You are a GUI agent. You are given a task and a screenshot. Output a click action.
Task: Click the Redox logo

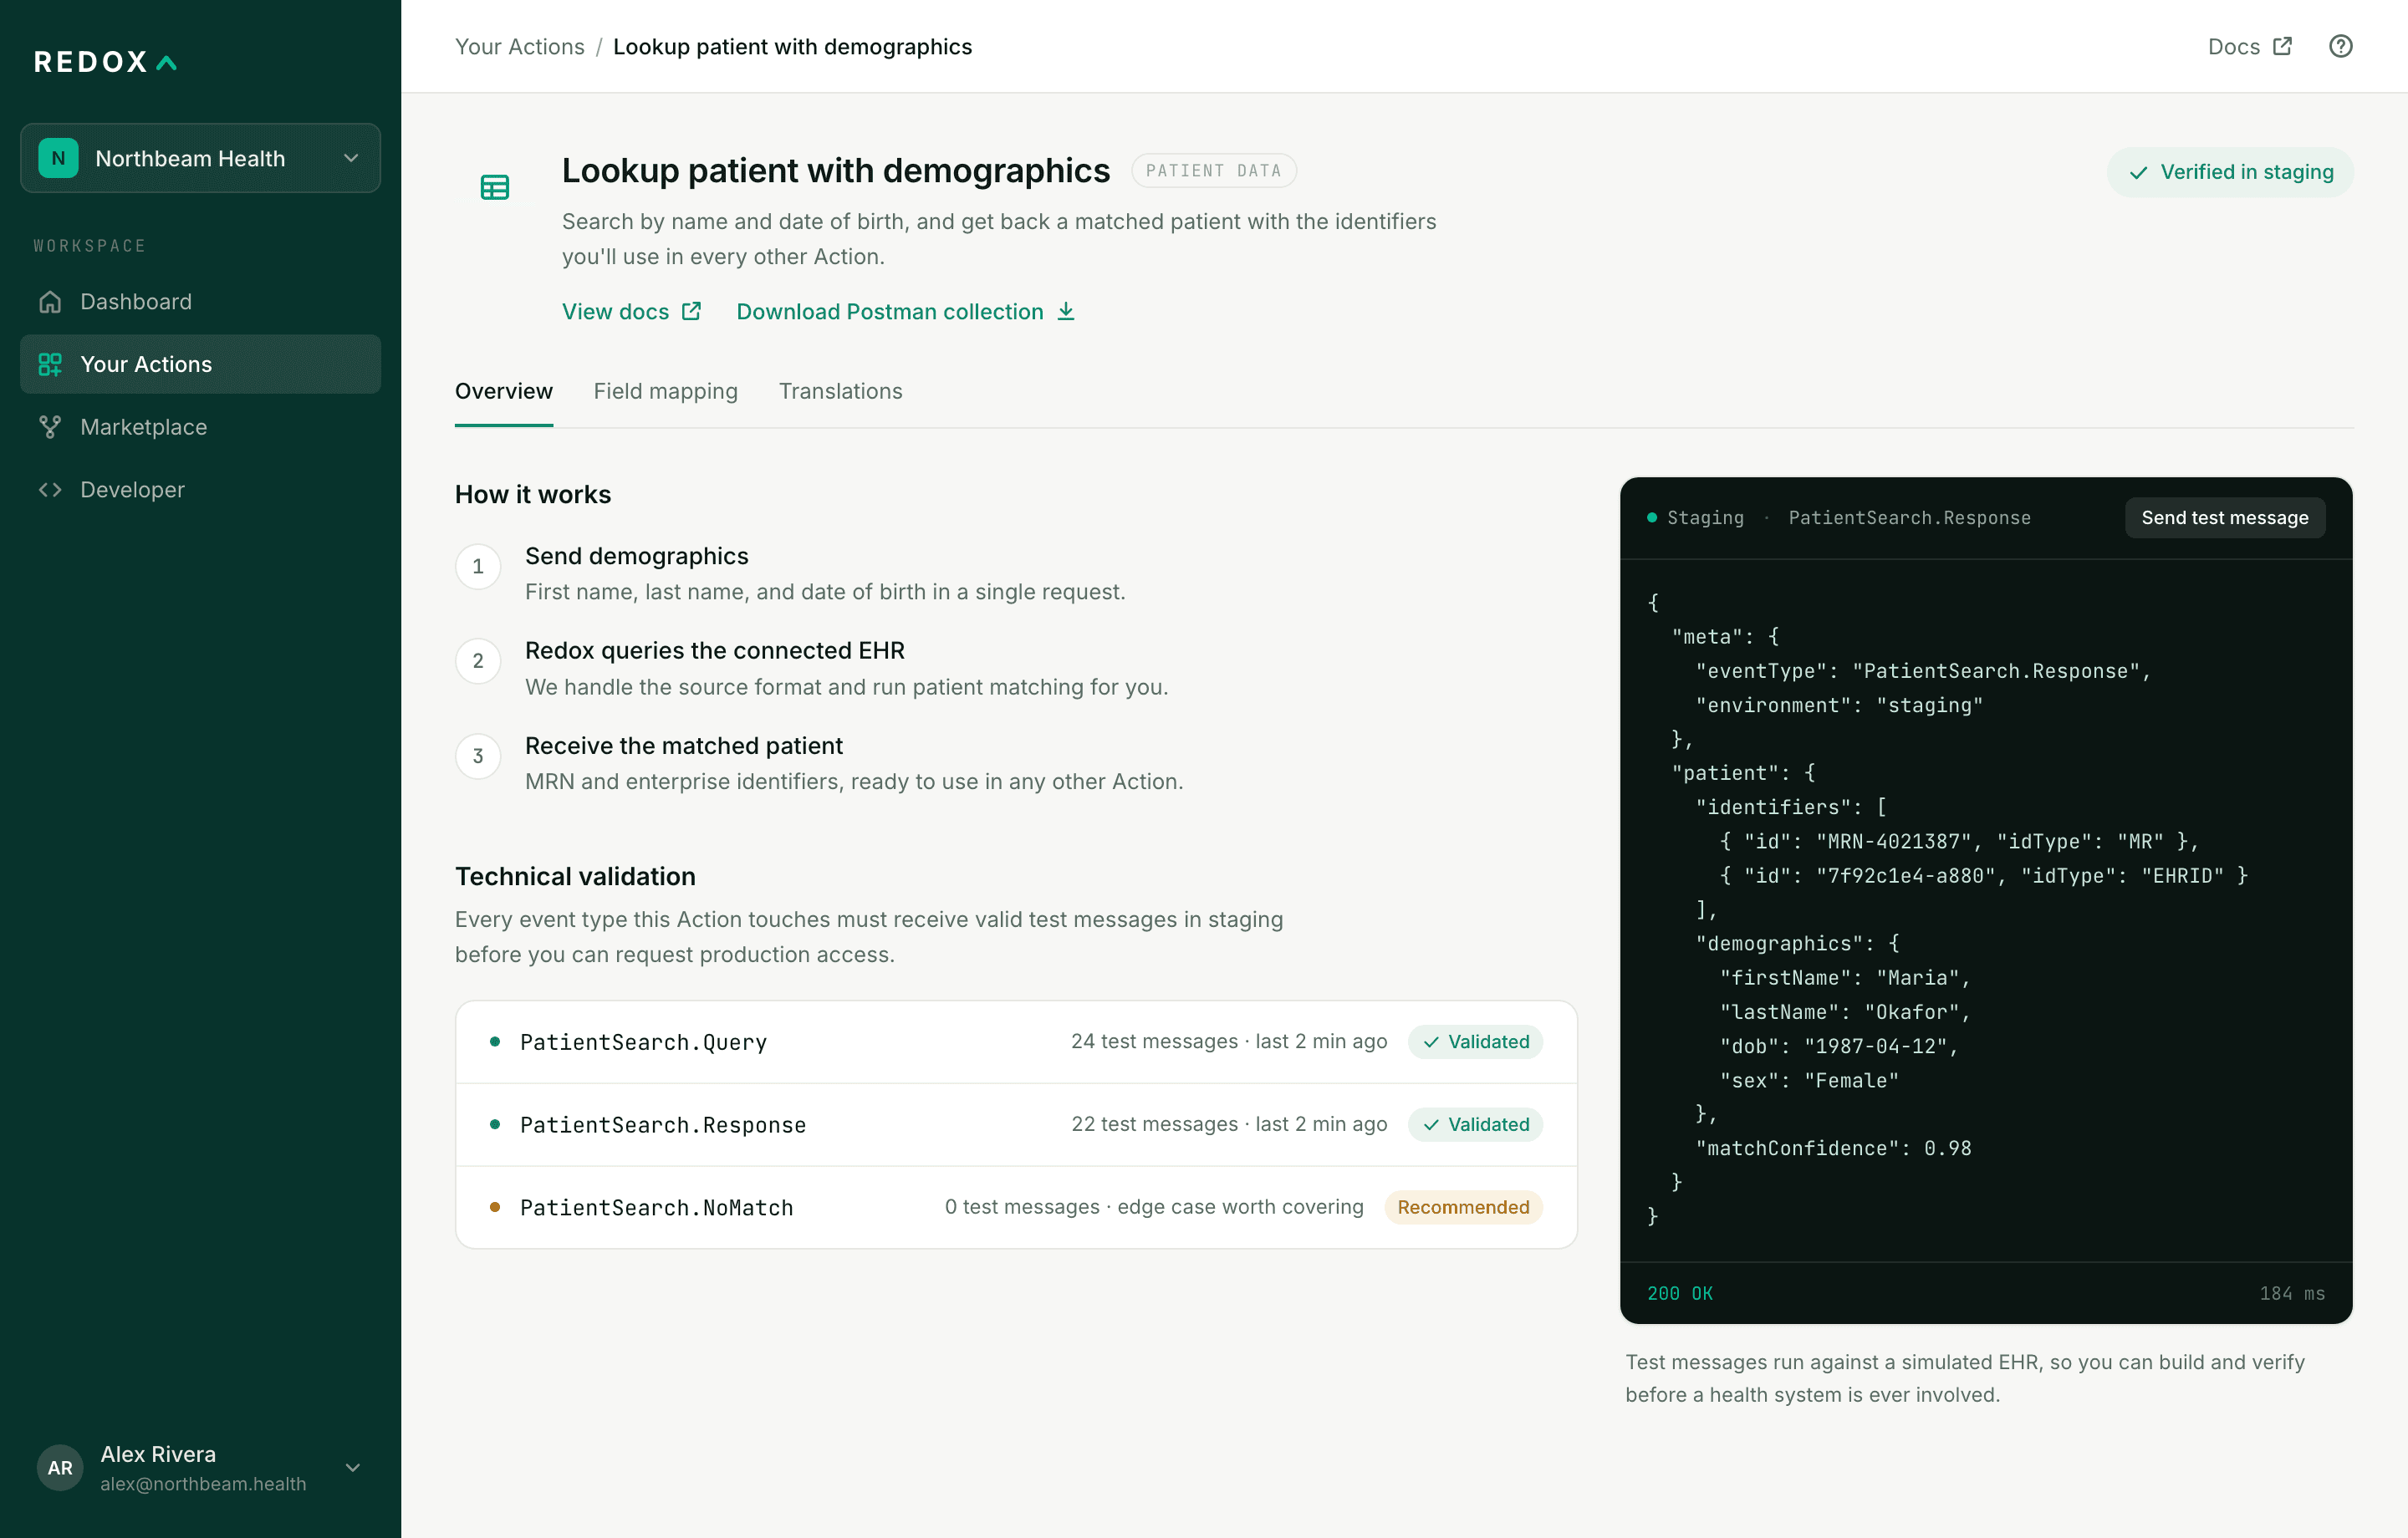coord(106,62)
